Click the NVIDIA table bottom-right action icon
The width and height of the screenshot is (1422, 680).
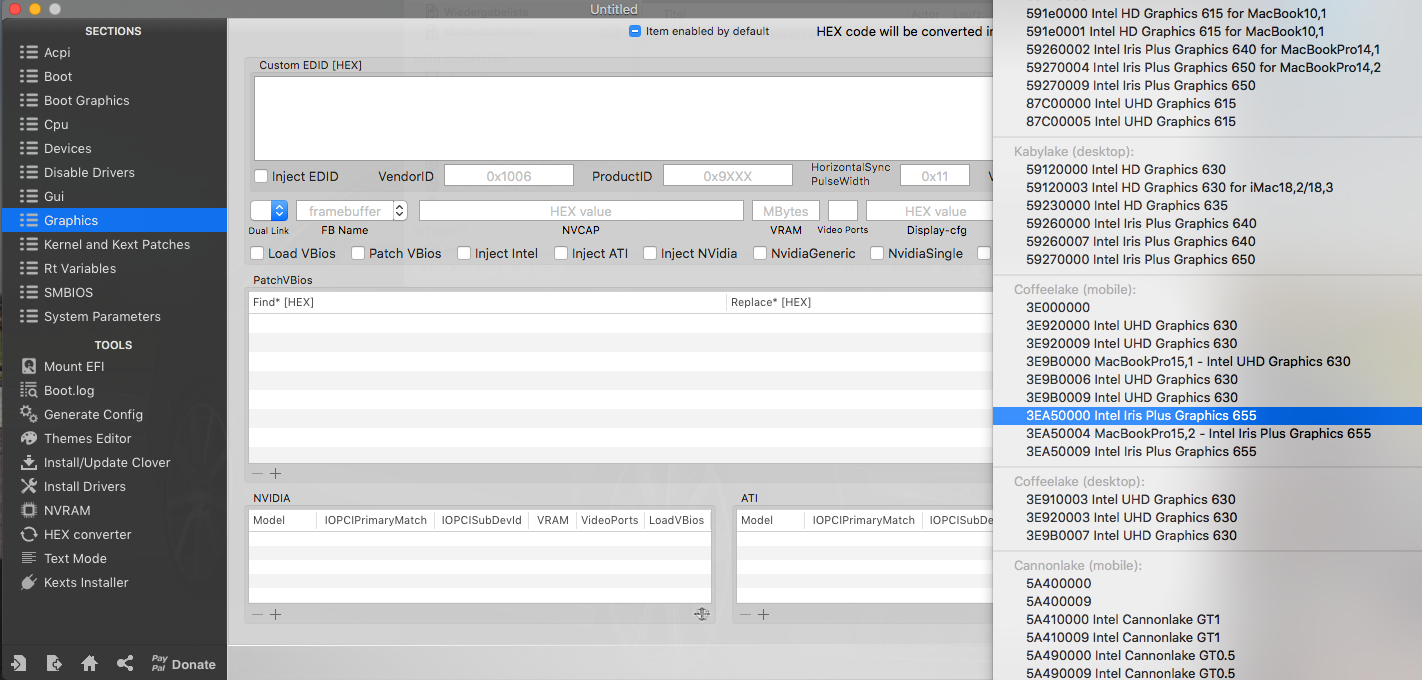[701, 614]
